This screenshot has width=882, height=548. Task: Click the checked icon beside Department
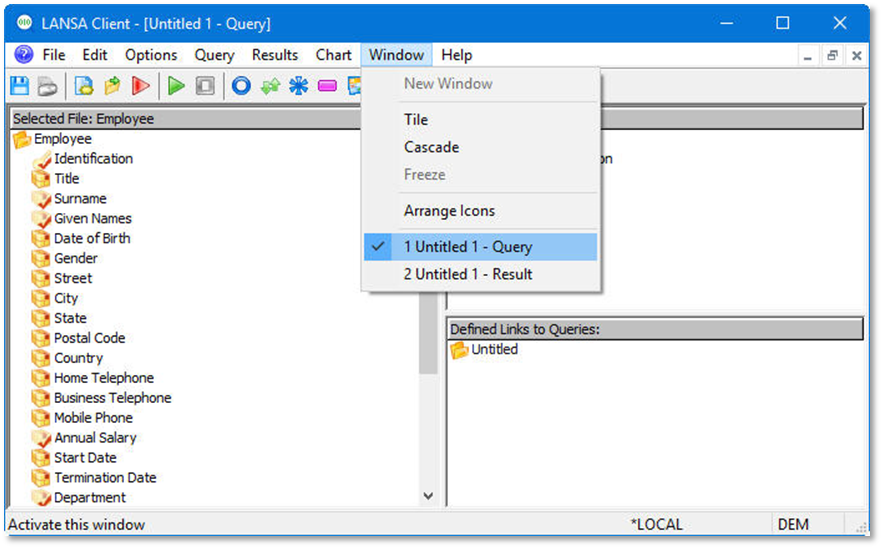[x=42, y=498]
